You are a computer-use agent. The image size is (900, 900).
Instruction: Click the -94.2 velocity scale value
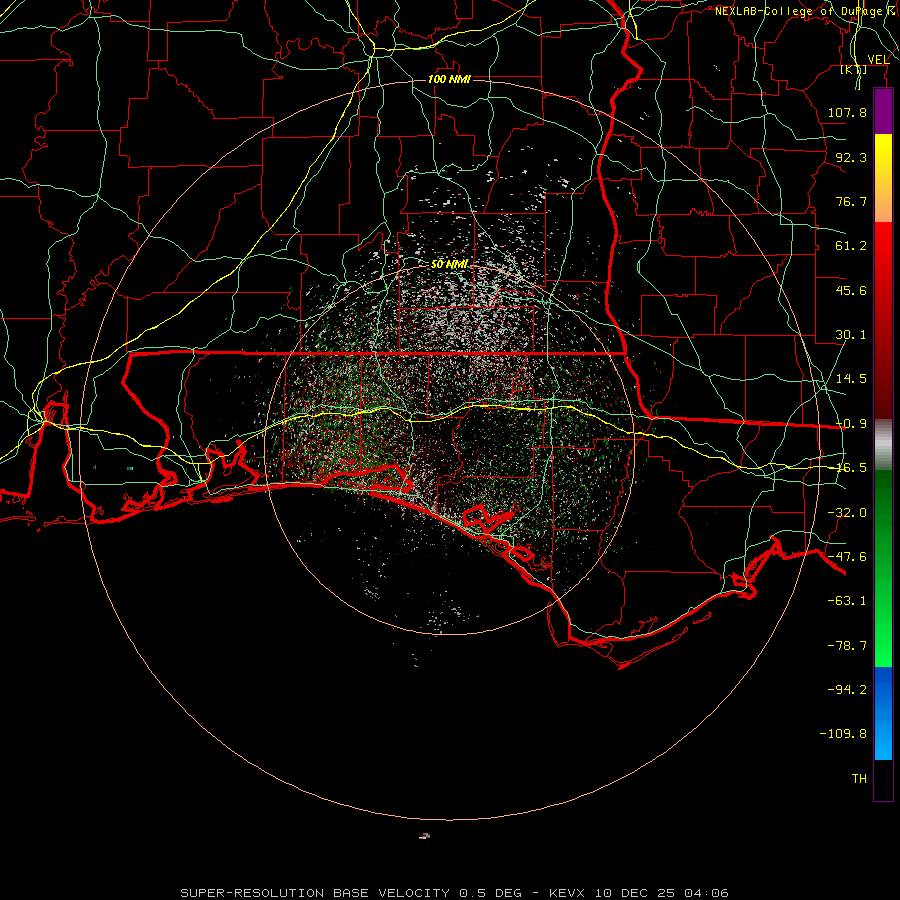(847, 690)
